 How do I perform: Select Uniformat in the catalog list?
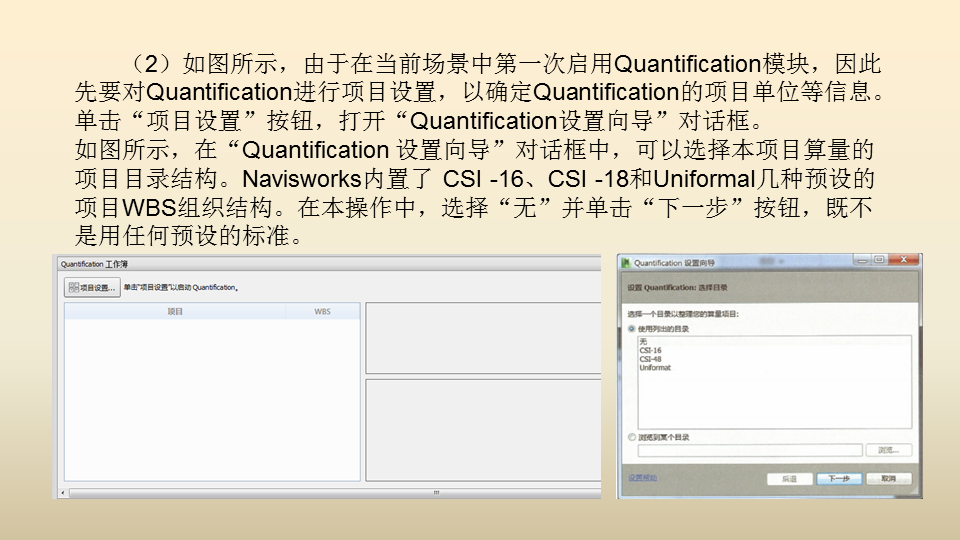655,368
